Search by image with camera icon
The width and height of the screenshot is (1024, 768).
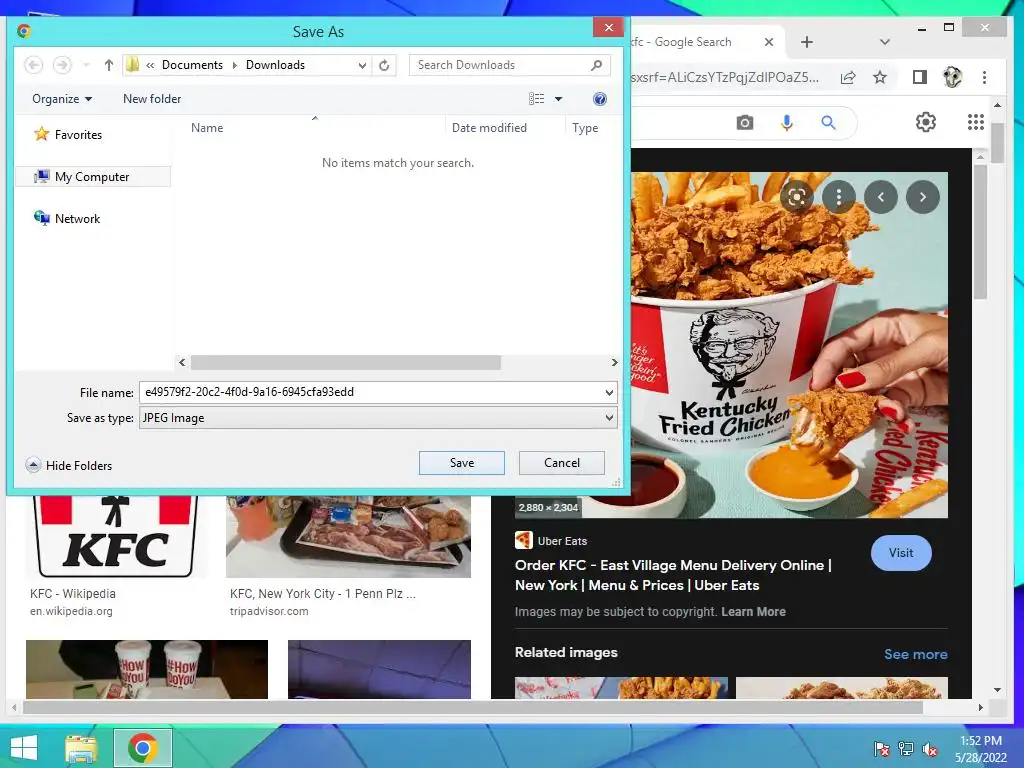click(x=744, y=122)
